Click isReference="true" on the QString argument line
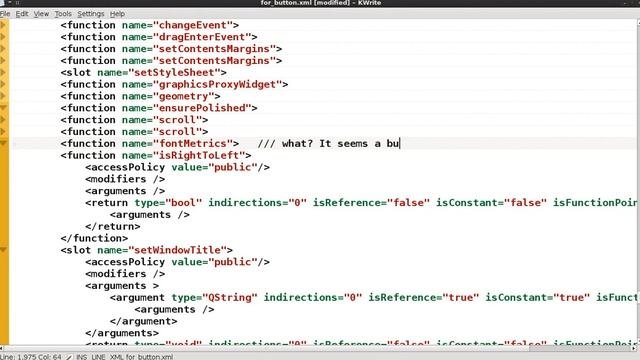 [x=423, y=298]
